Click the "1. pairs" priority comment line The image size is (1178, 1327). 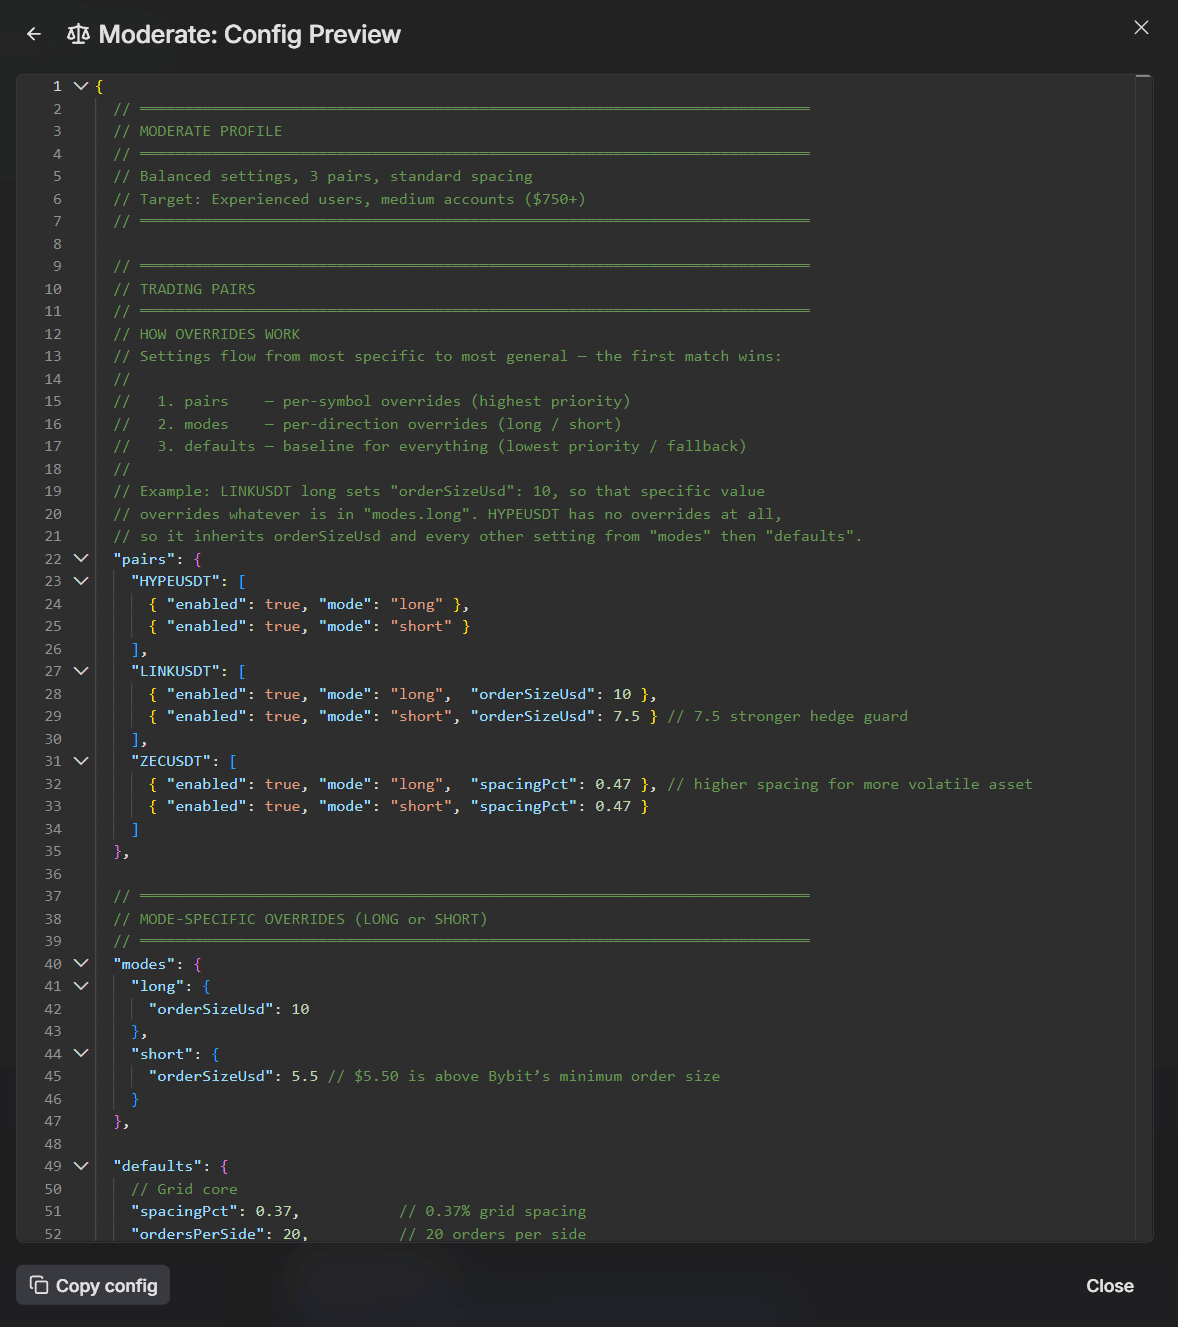[372, 401]
